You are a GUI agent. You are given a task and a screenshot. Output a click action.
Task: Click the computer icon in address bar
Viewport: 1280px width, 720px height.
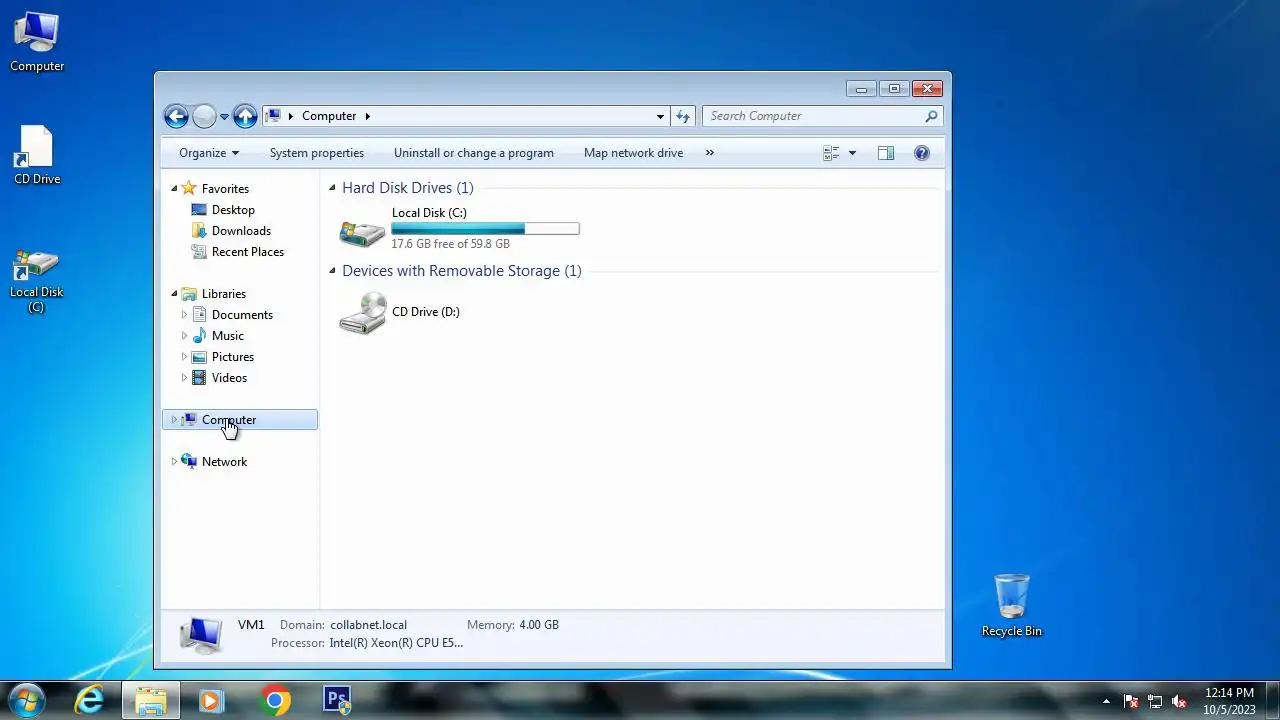[274, 116]
